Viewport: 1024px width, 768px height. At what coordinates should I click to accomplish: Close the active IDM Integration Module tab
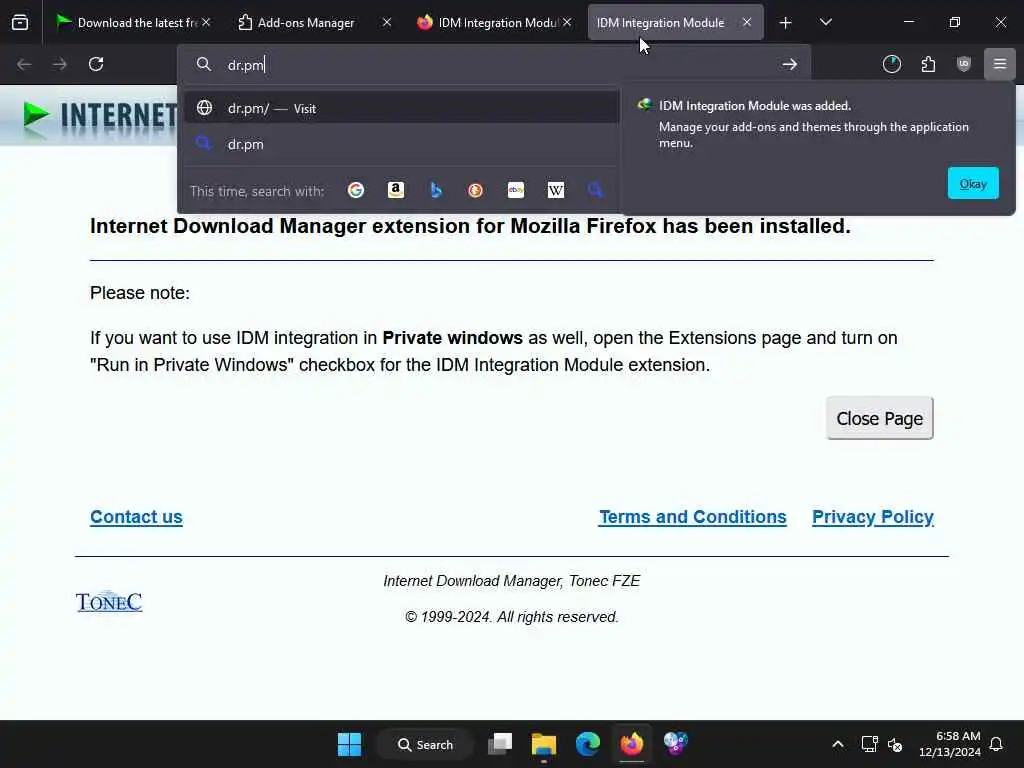click(x=746, y=22)
